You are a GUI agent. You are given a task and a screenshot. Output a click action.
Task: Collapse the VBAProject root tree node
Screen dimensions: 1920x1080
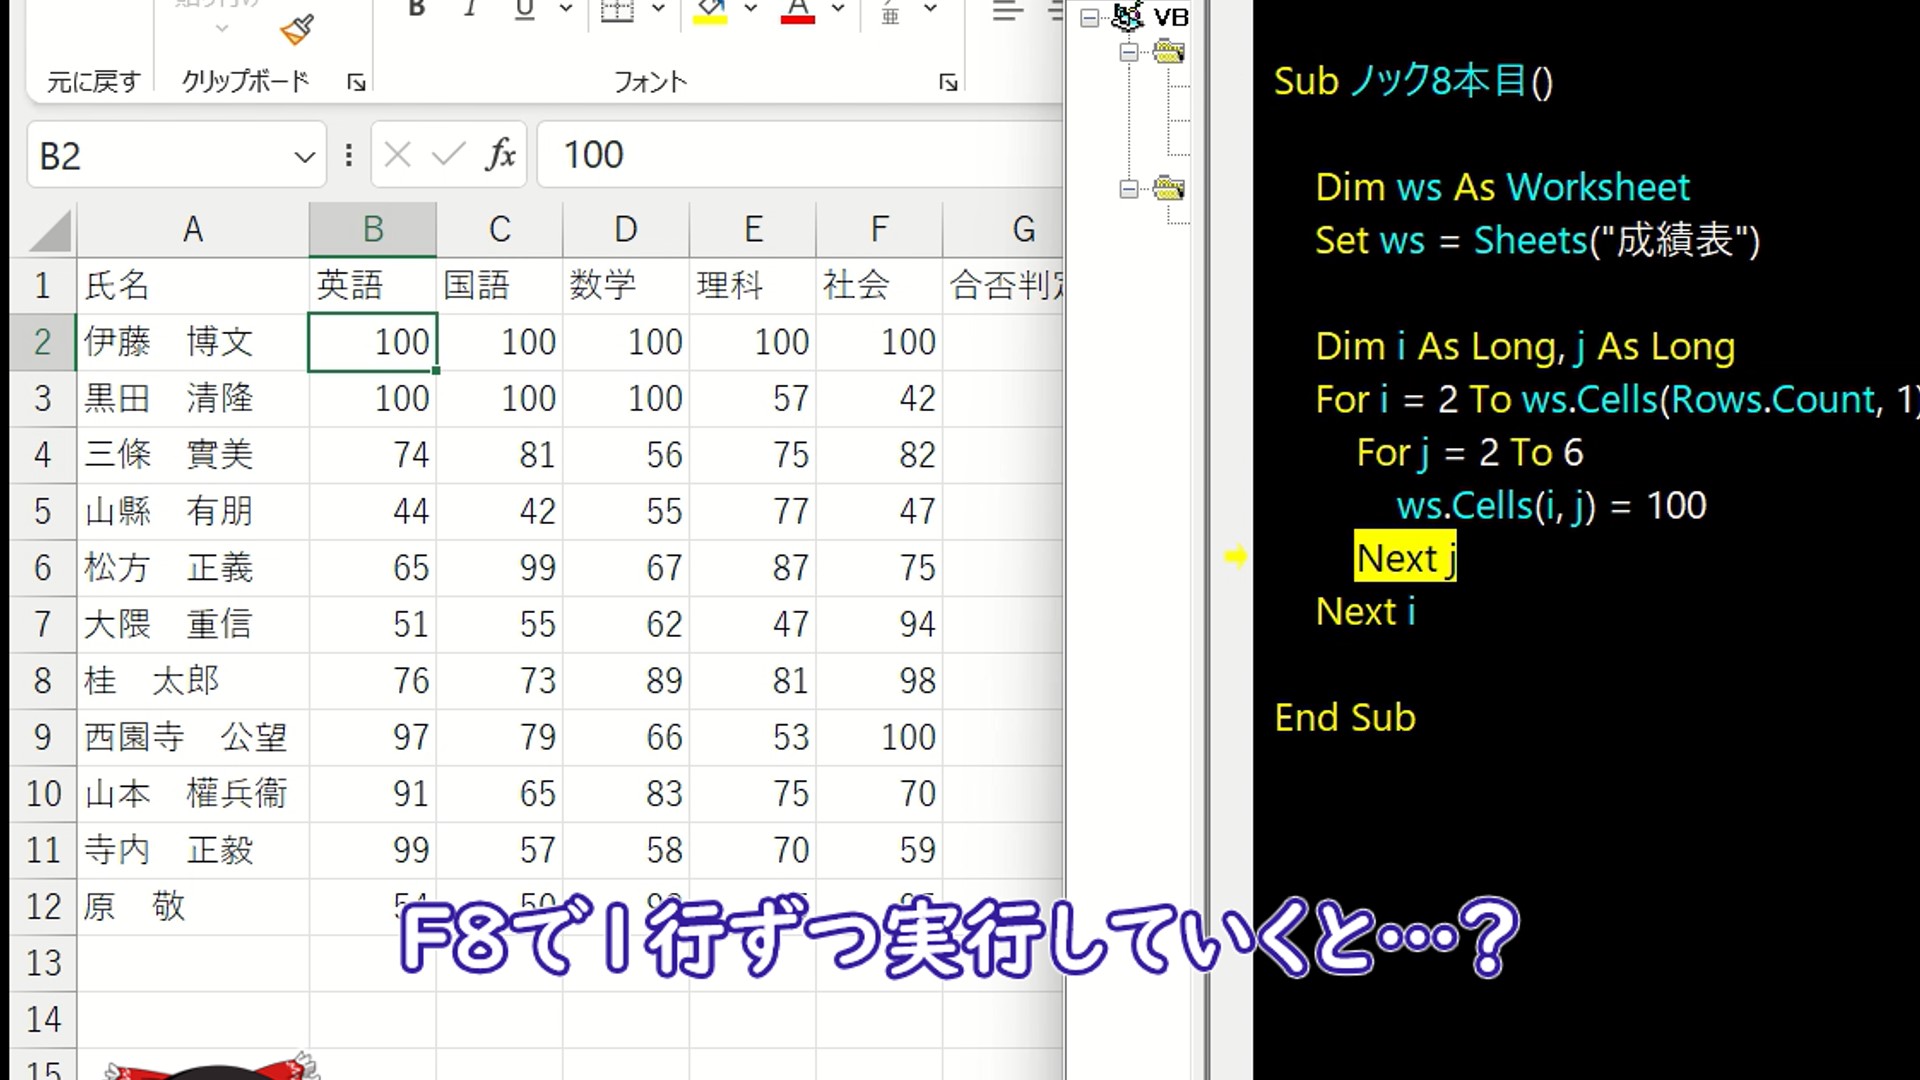click(x=1090, y=18)
